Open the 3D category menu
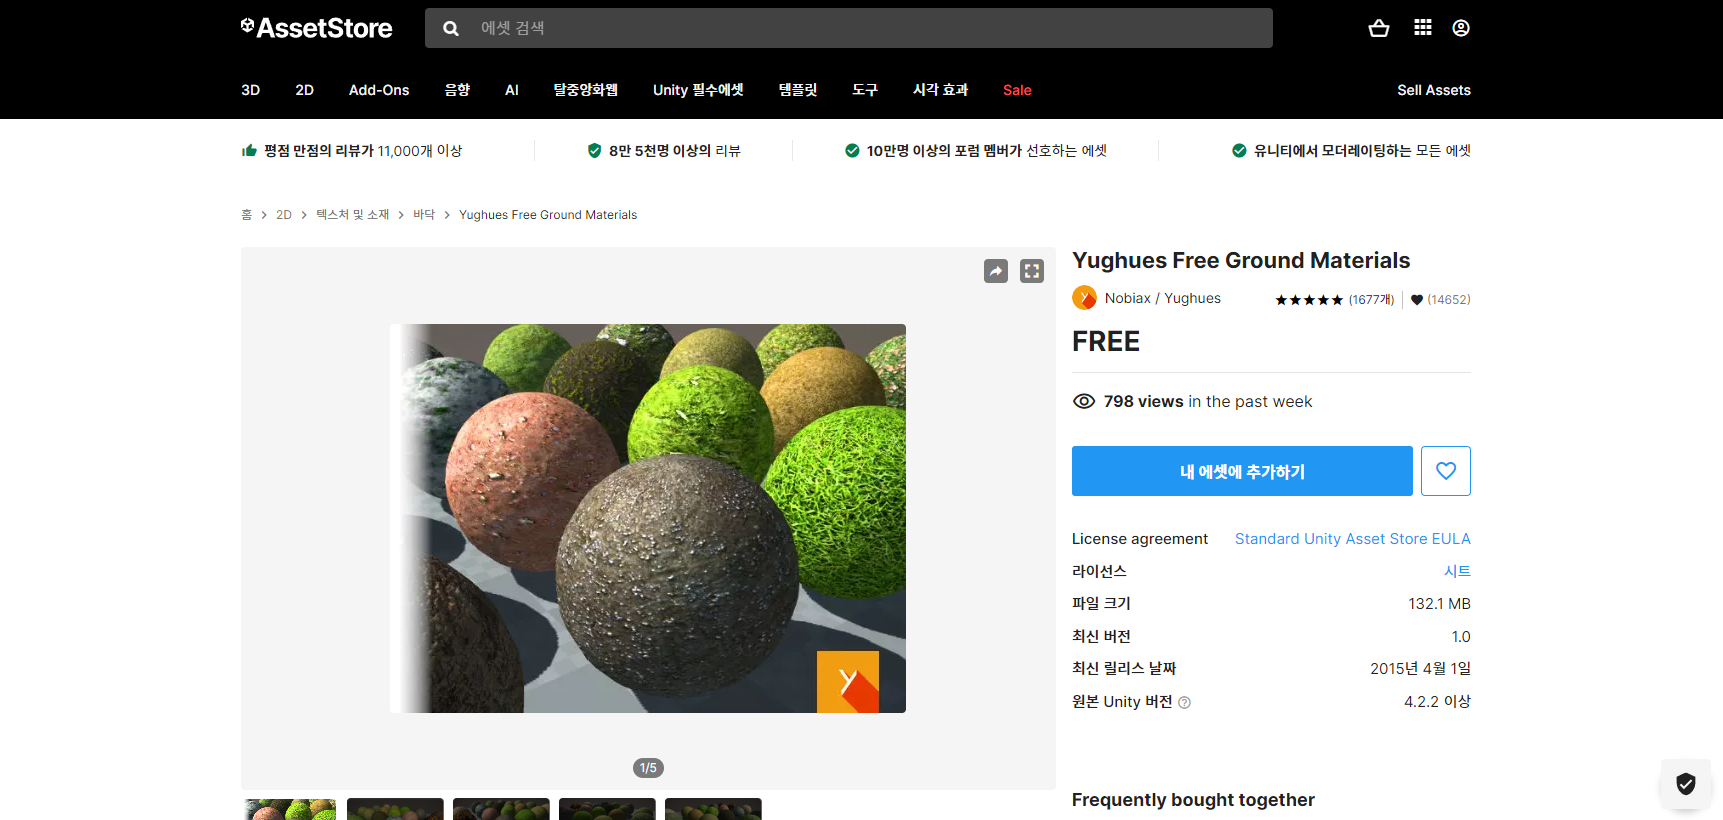1723x820 pixels. tap(251, 90)
